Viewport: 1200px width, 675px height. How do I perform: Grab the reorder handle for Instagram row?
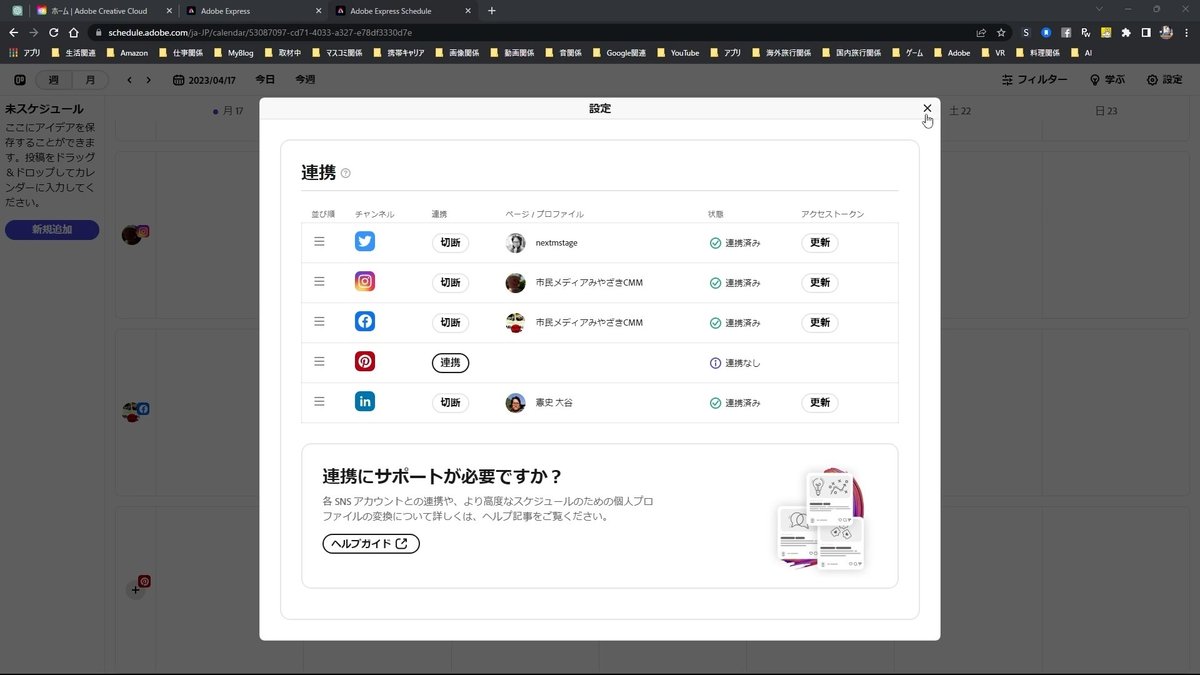319,282
